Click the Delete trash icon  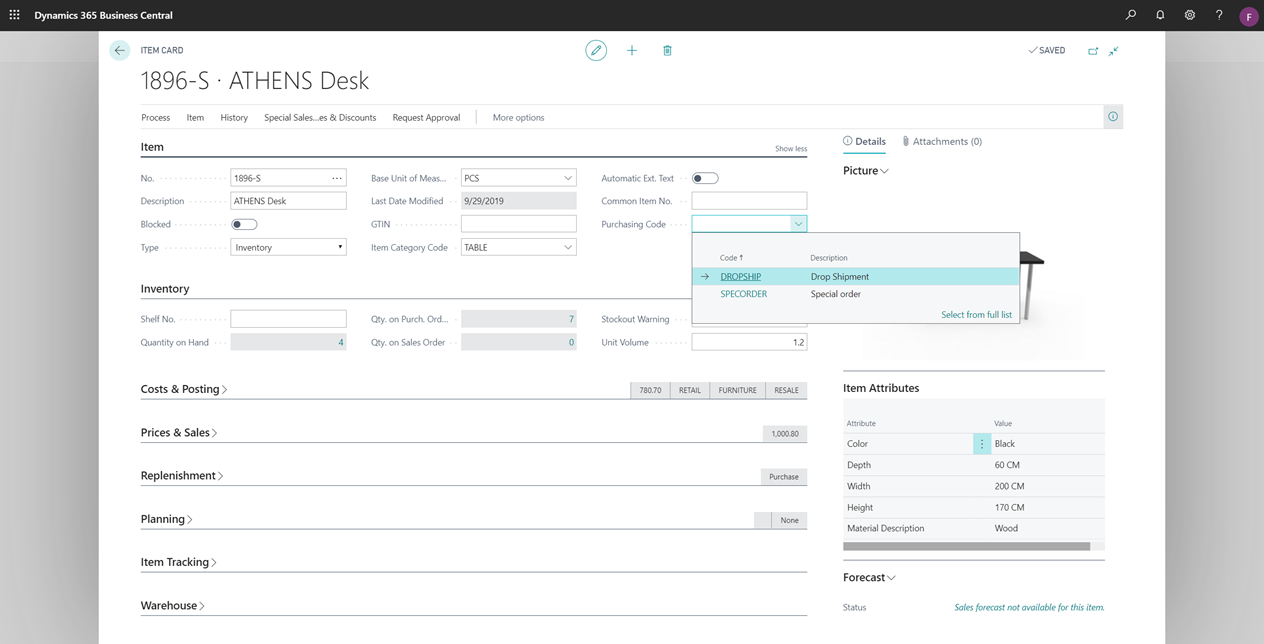pos(666,49)
